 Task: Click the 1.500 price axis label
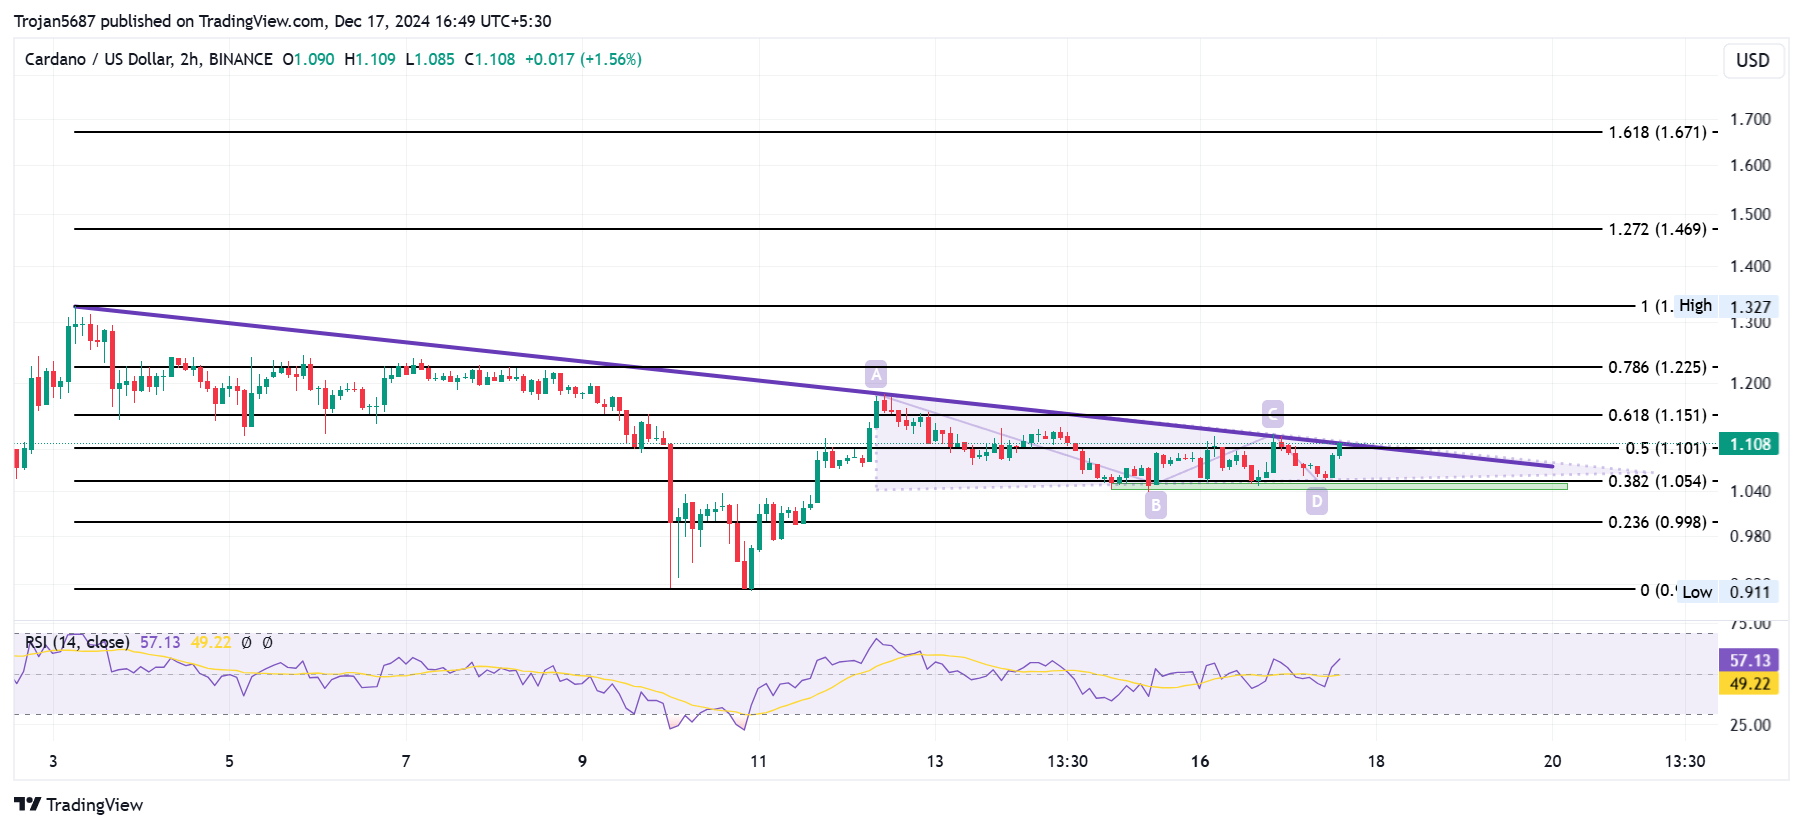point(1750,214)
